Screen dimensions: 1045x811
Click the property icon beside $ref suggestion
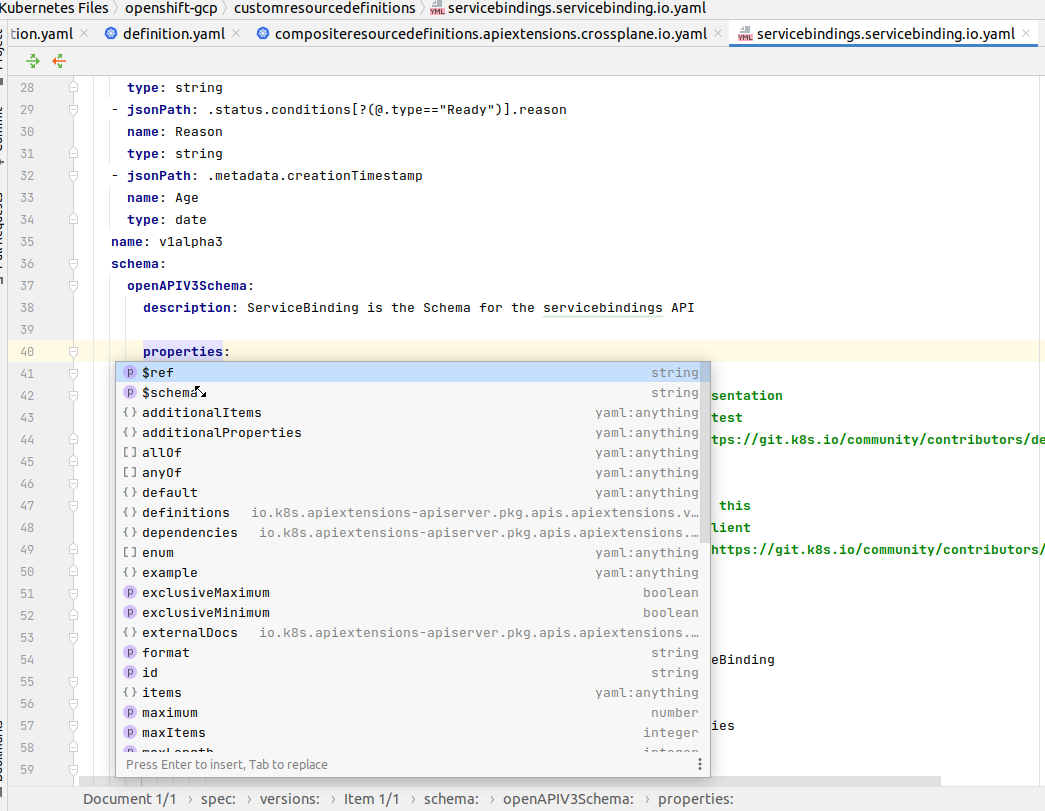pos(129,372)
